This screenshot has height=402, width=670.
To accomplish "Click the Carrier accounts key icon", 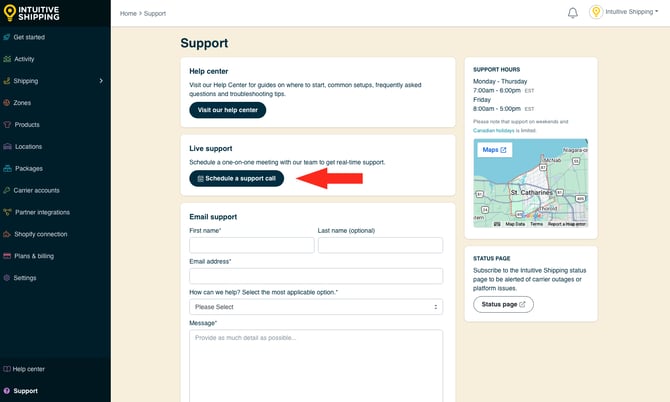I will tap(7, 190).
